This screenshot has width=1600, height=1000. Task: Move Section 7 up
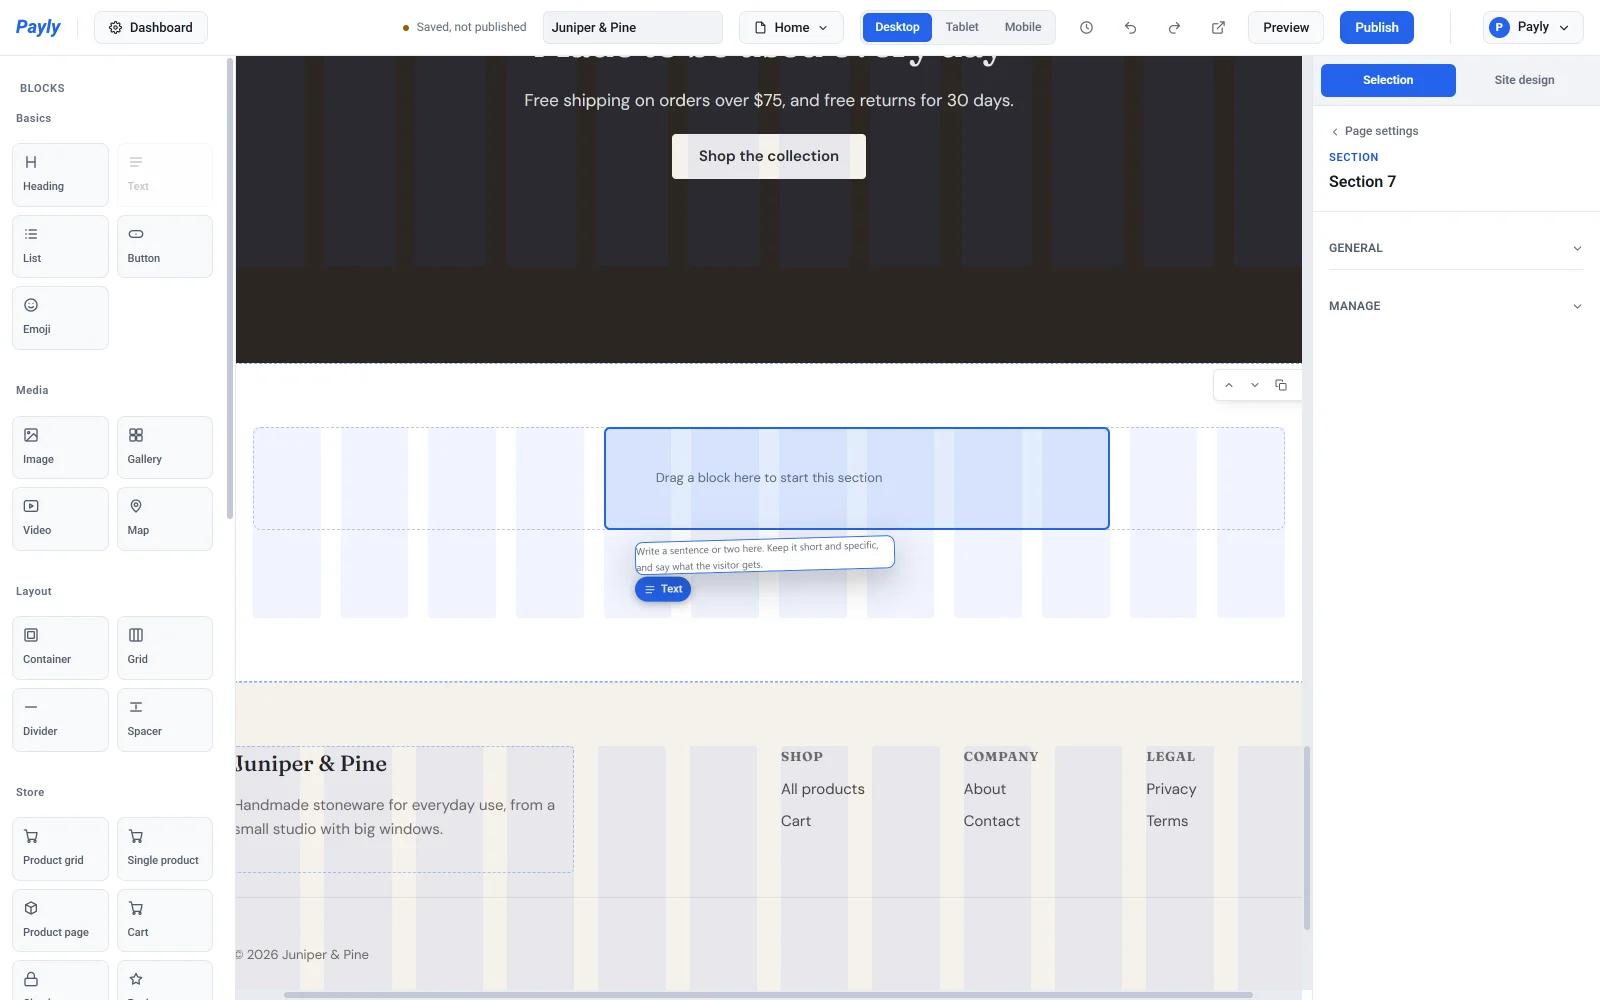pyautogui.click(x=1229, y=385)
